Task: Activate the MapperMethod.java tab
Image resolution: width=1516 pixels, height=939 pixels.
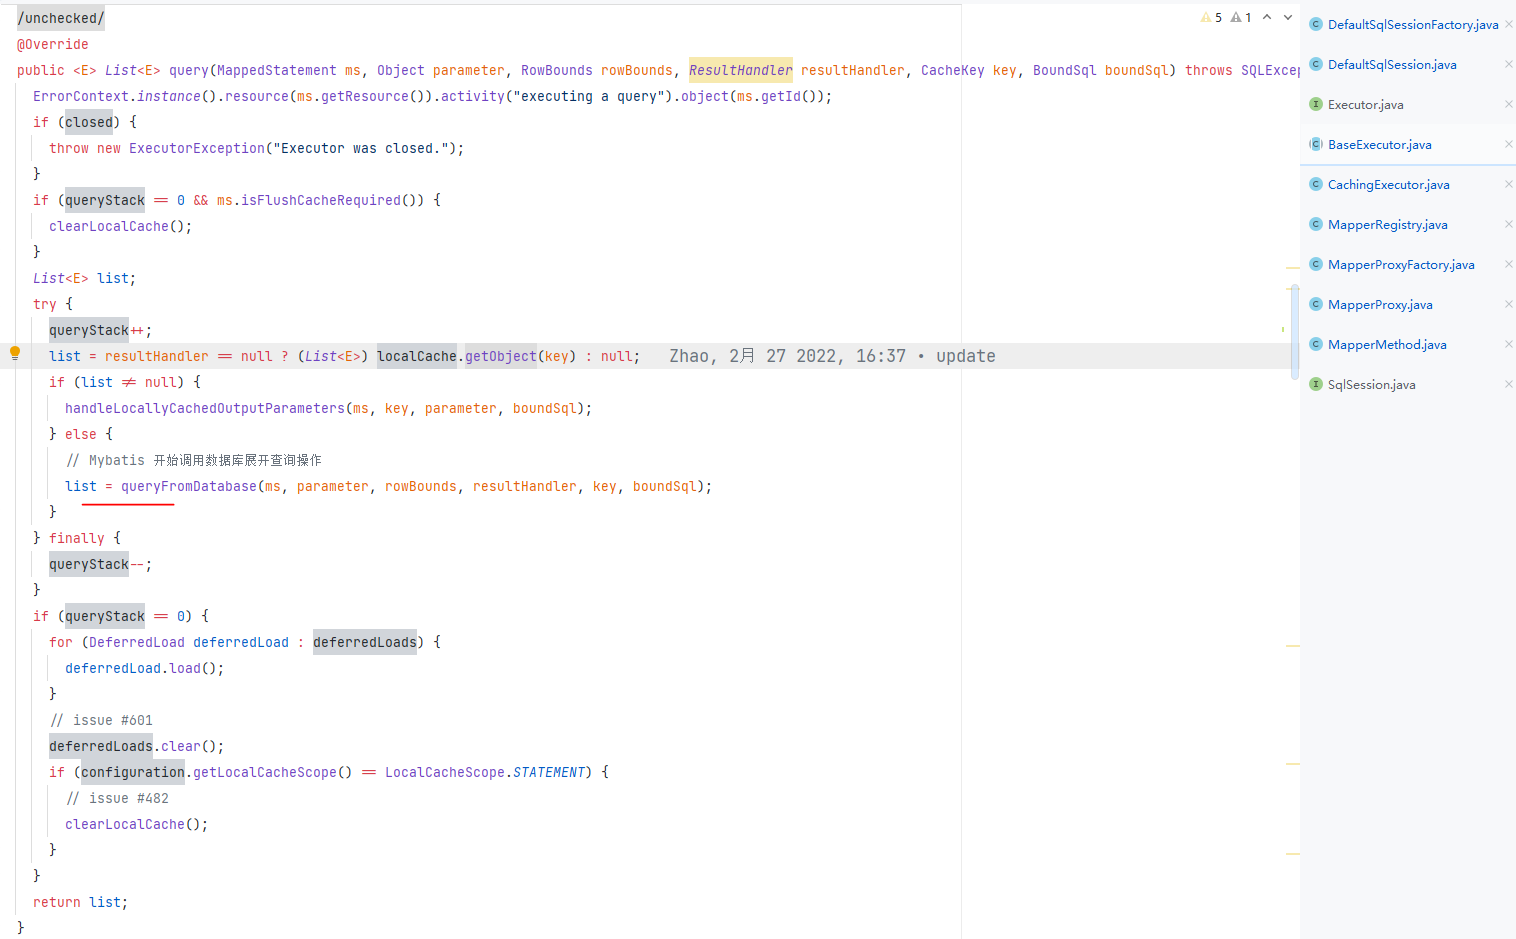Action: (x=1408, y=344)
